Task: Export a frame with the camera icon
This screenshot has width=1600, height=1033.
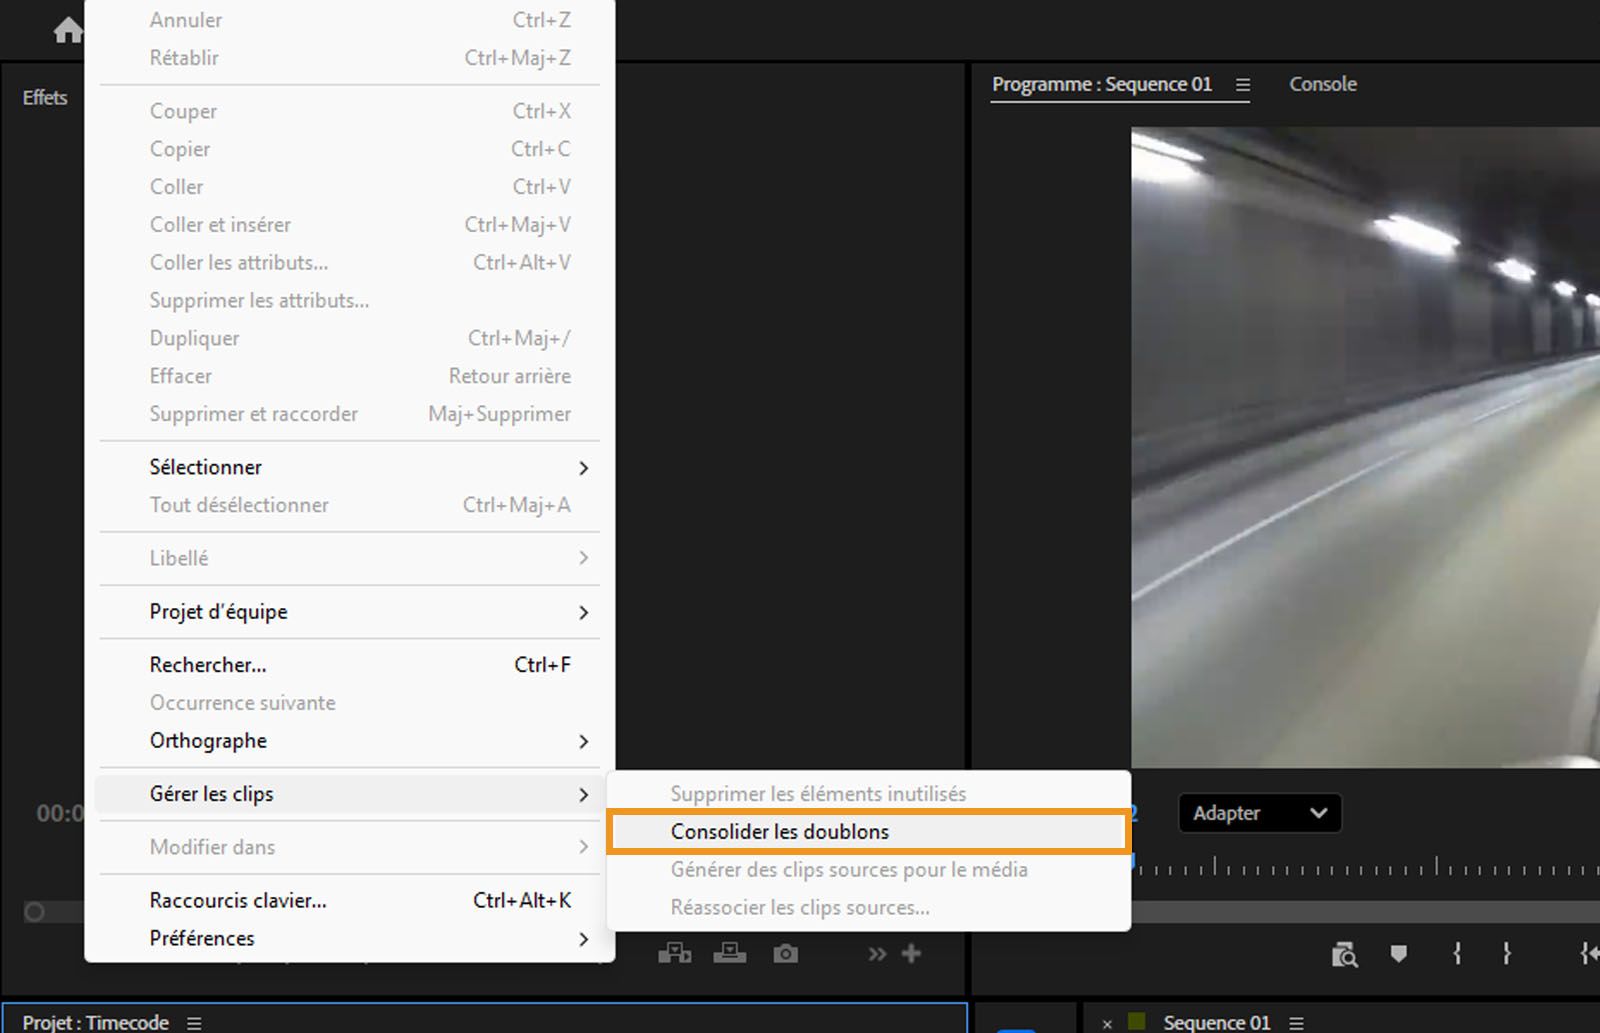Action: pos(786,954)
